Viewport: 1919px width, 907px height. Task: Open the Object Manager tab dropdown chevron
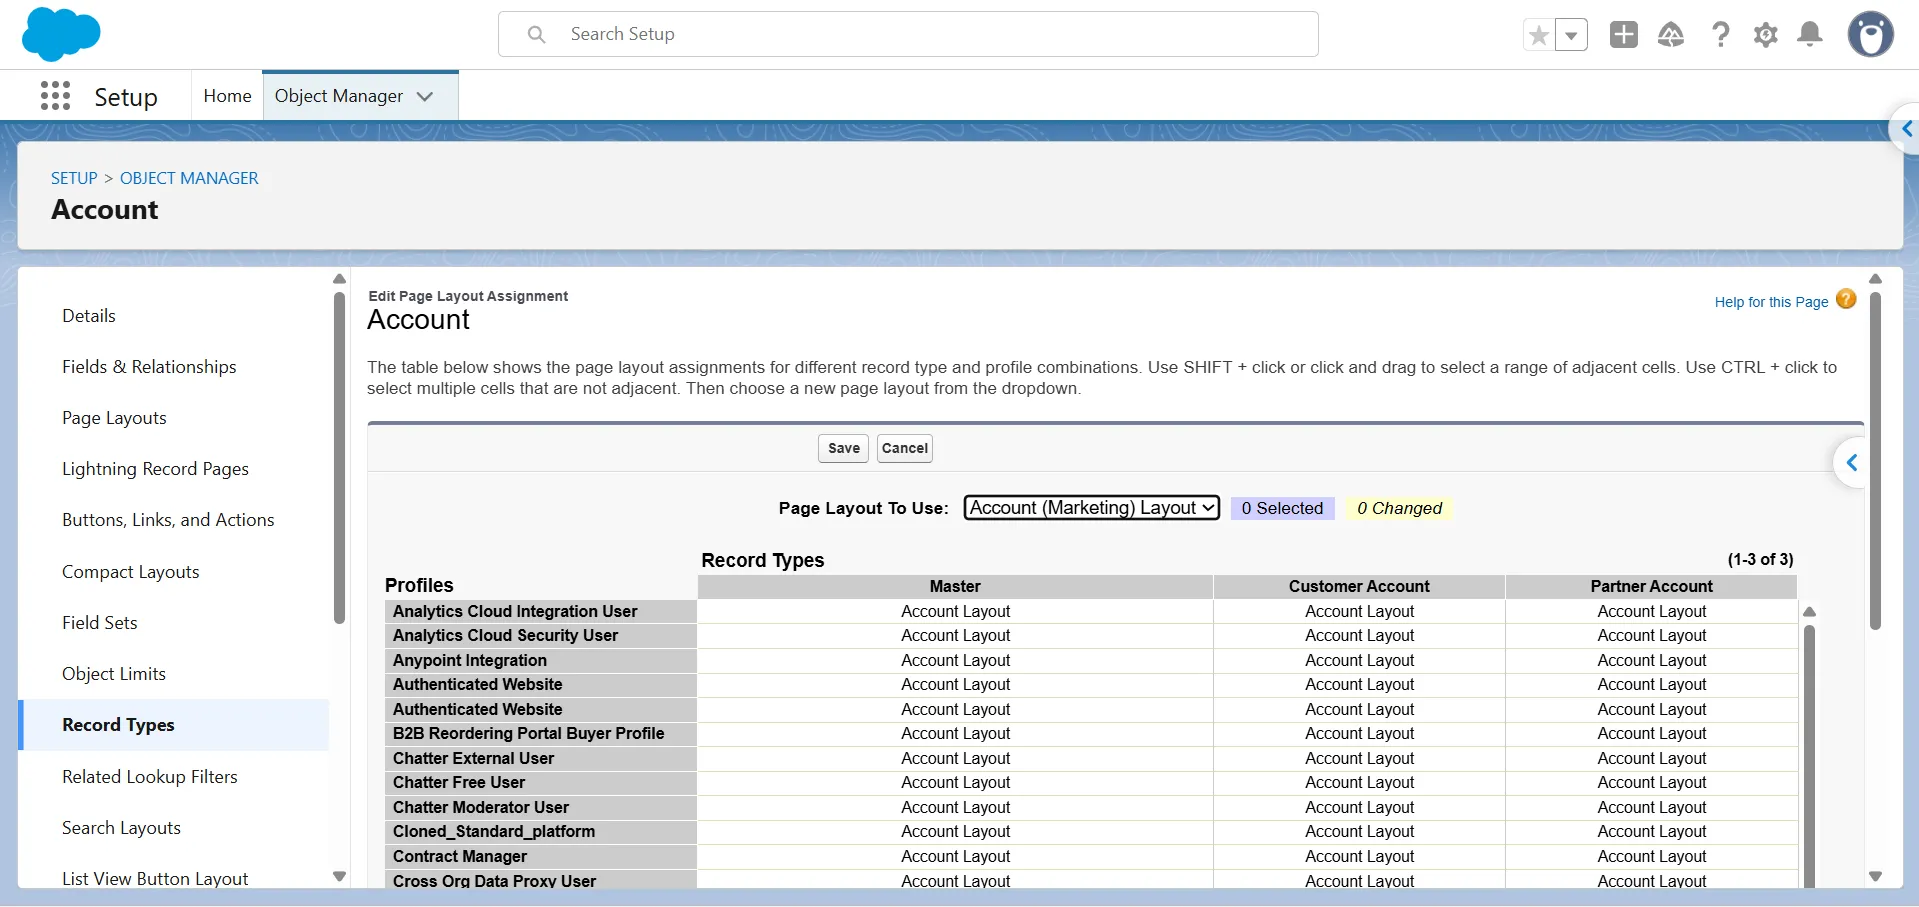[x=425, y=96]
